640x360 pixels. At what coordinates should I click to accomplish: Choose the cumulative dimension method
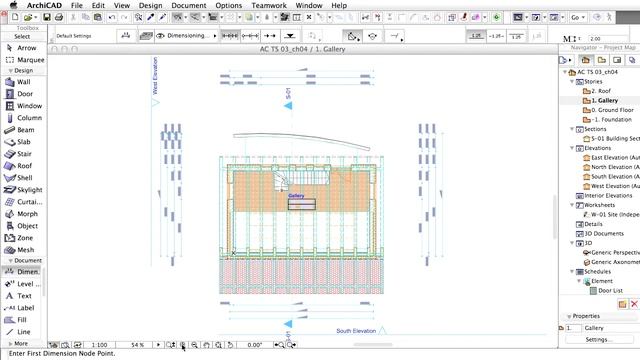pyautogui.click(x=250, y=36)
